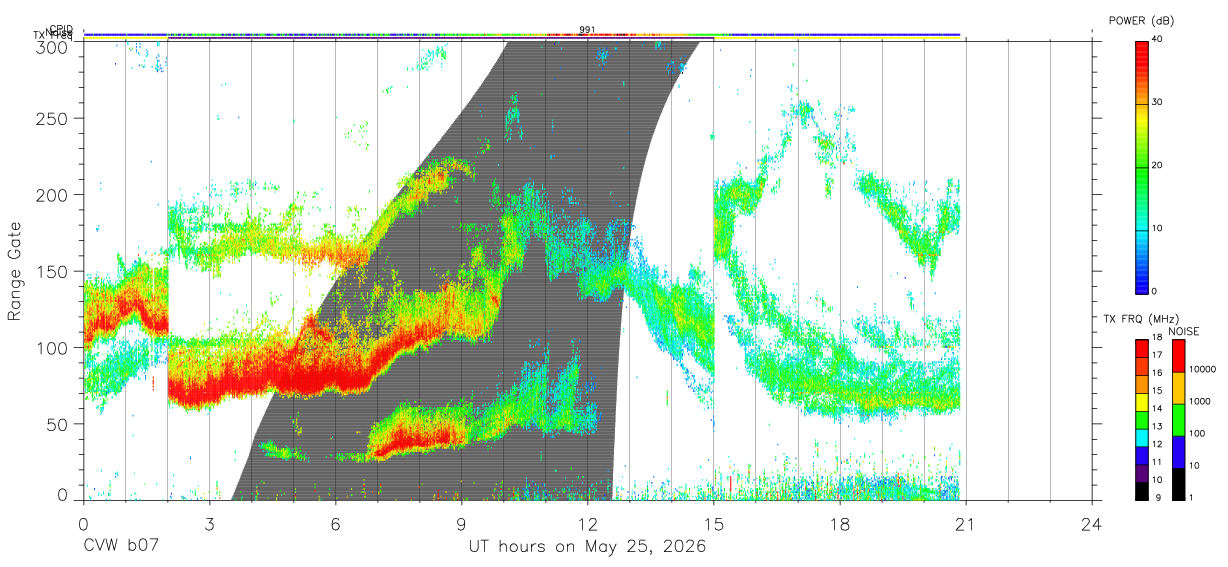Click the blue 11-12 MHz TX FRQ segment

pyautogui.click(x=1142, y=455)
